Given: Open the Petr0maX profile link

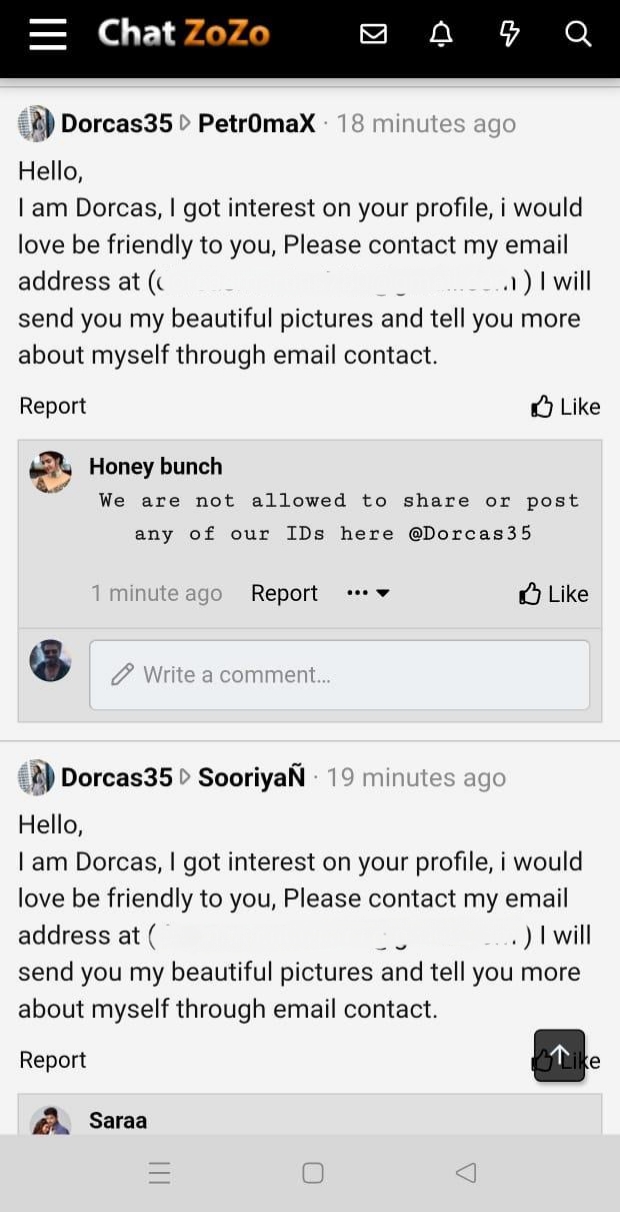Looking at the screenshot, I should coord(256,124).
